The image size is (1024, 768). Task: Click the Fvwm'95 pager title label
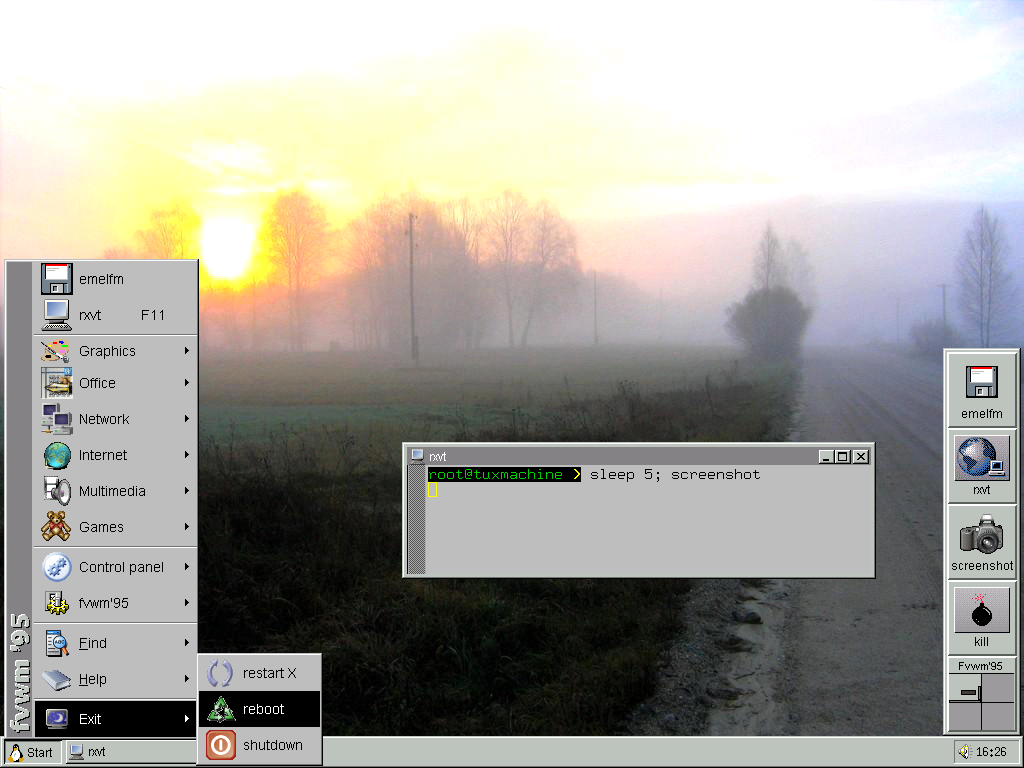980,666
